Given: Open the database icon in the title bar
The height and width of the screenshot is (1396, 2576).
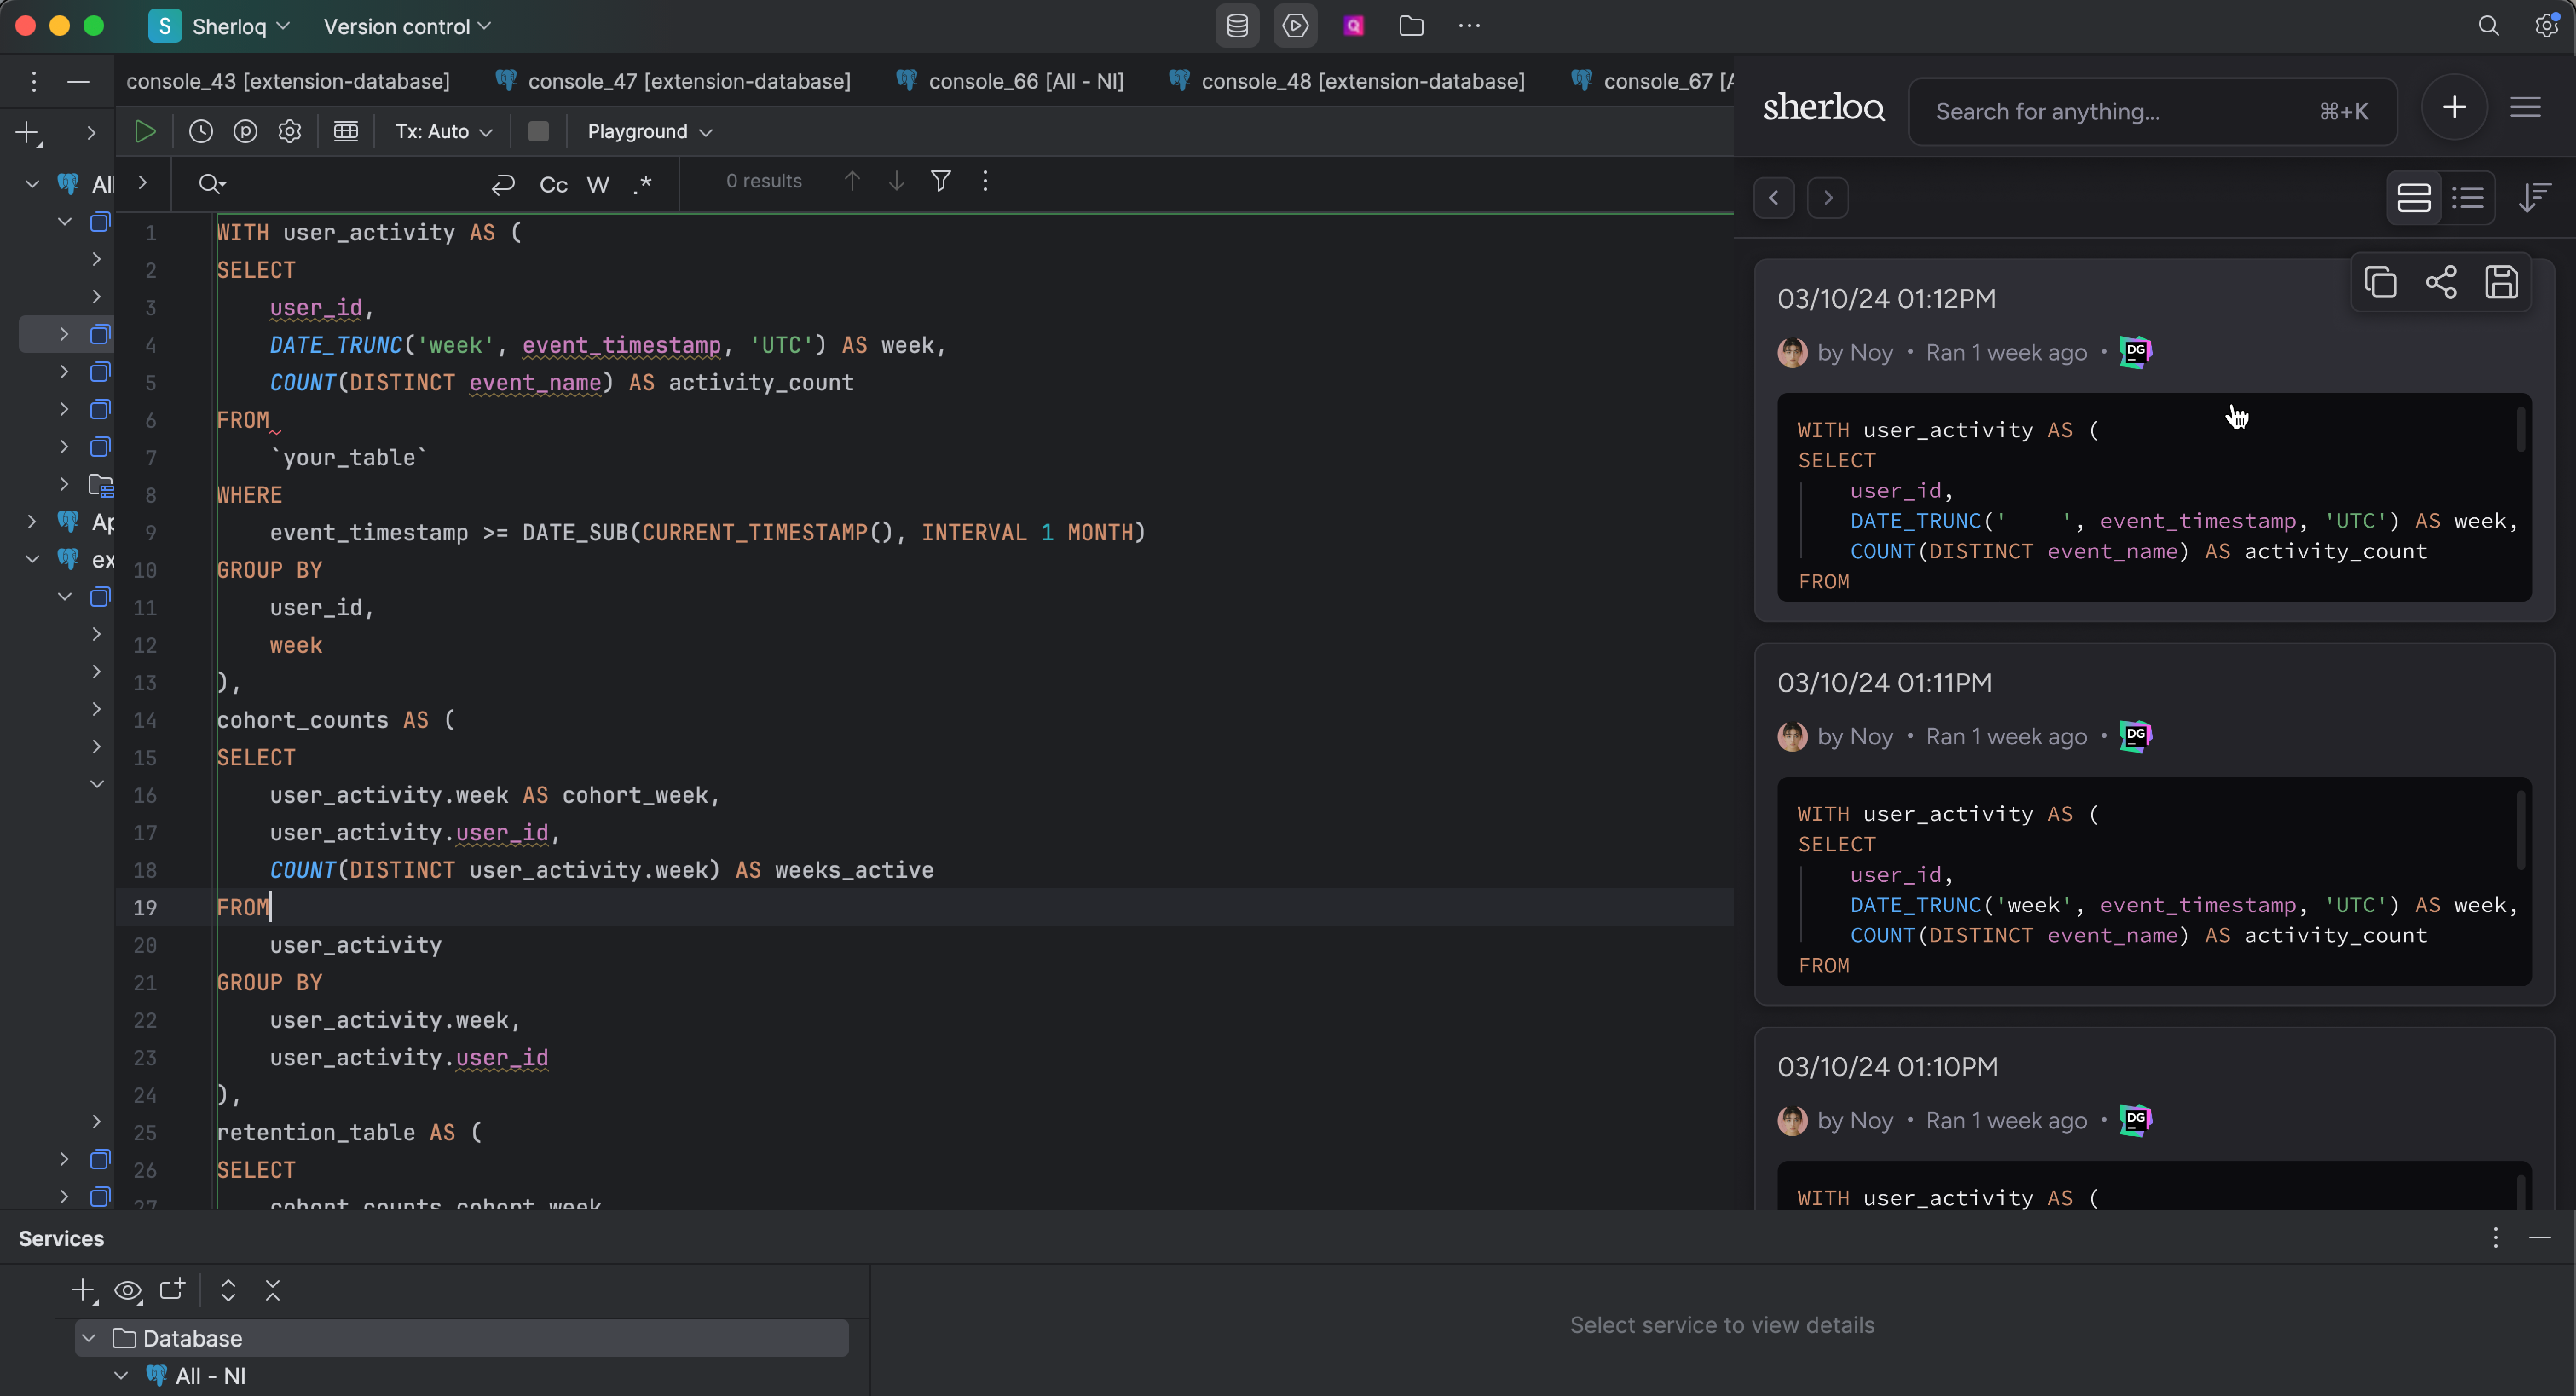Looking at the screenshot, I should (1236, 25).
